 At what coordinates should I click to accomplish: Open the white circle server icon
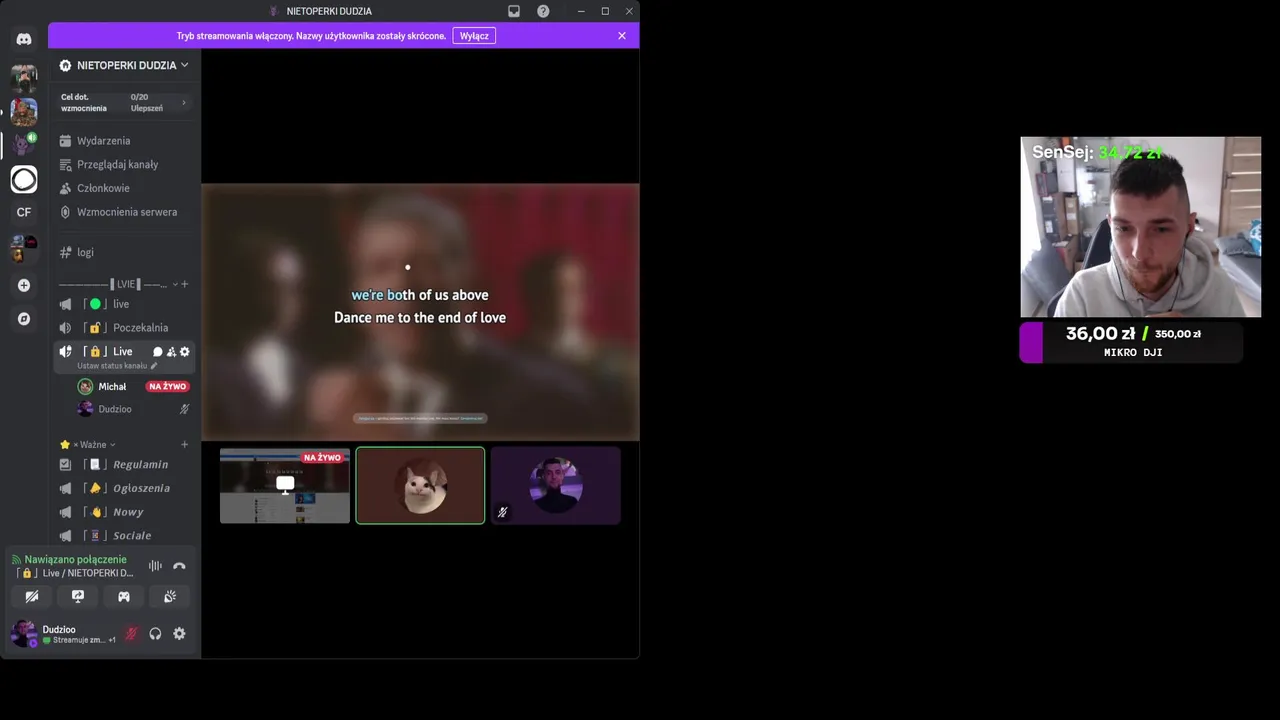tap(24, 180)
